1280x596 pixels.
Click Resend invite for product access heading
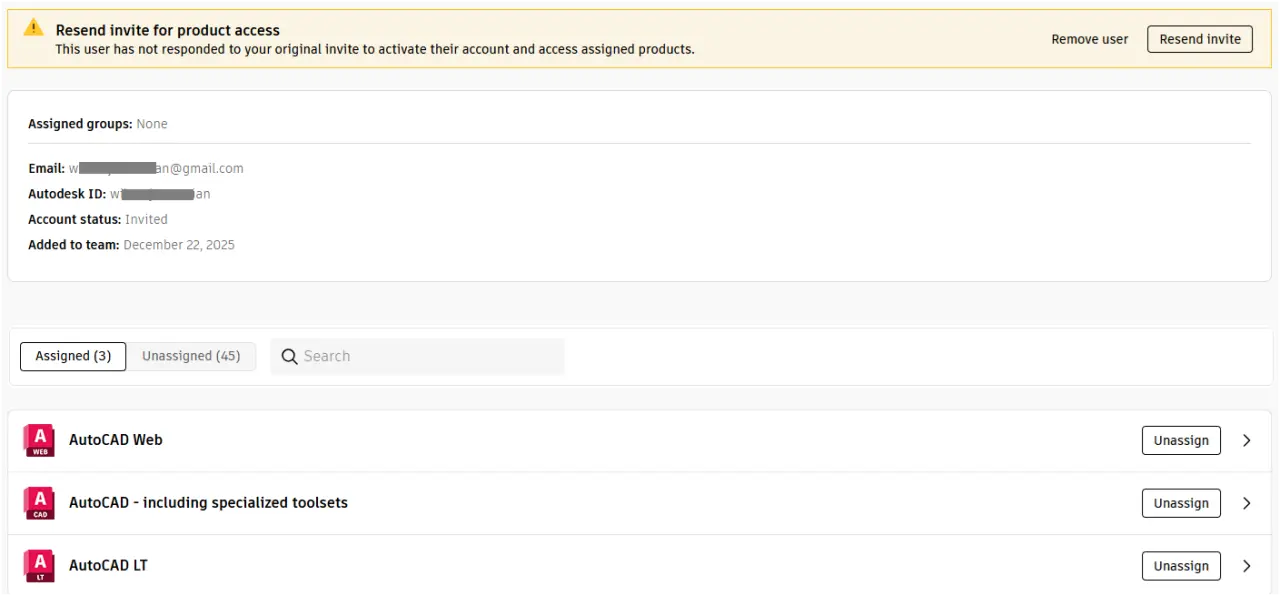(x=168, y=30)
